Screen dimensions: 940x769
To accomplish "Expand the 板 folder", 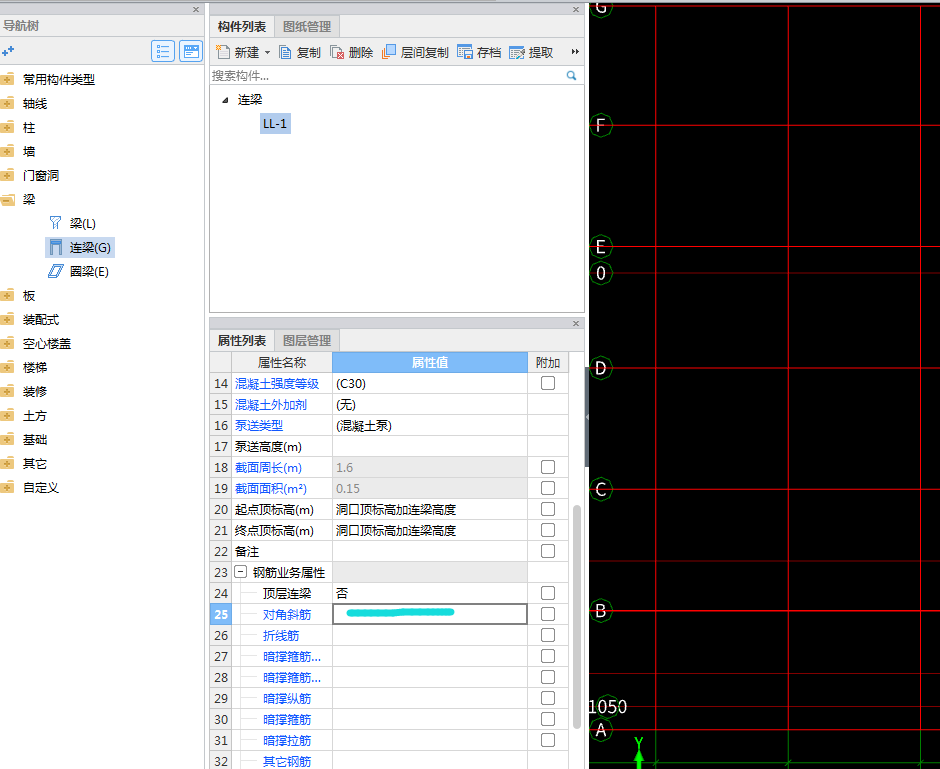I will [7, 295].
